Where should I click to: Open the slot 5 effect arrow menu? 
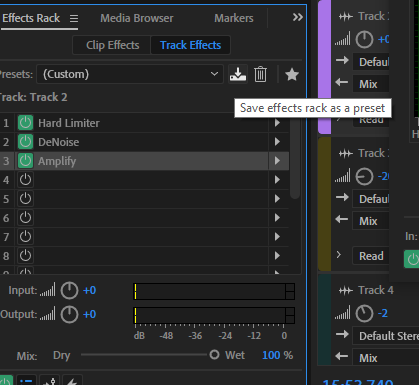pos(277,199)
